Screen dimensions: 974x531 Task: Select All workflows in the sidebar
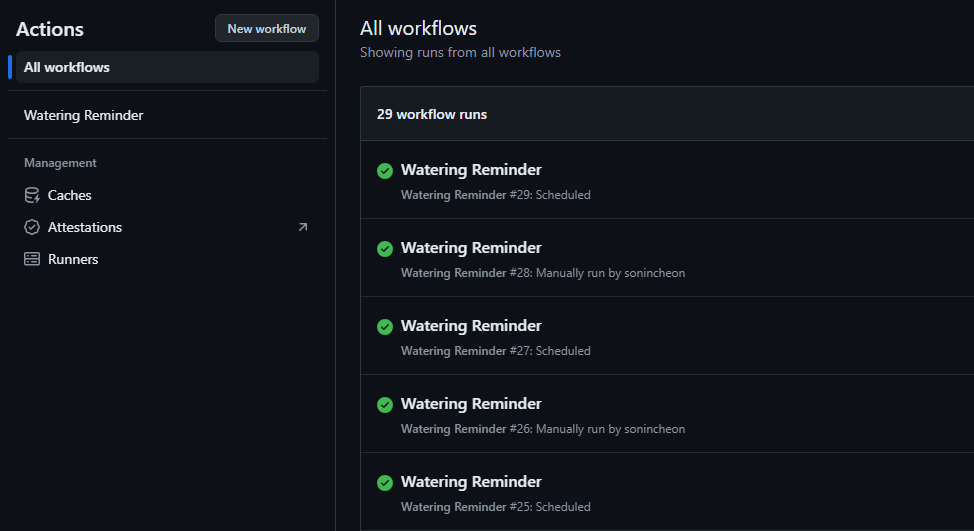click(167, 67)
